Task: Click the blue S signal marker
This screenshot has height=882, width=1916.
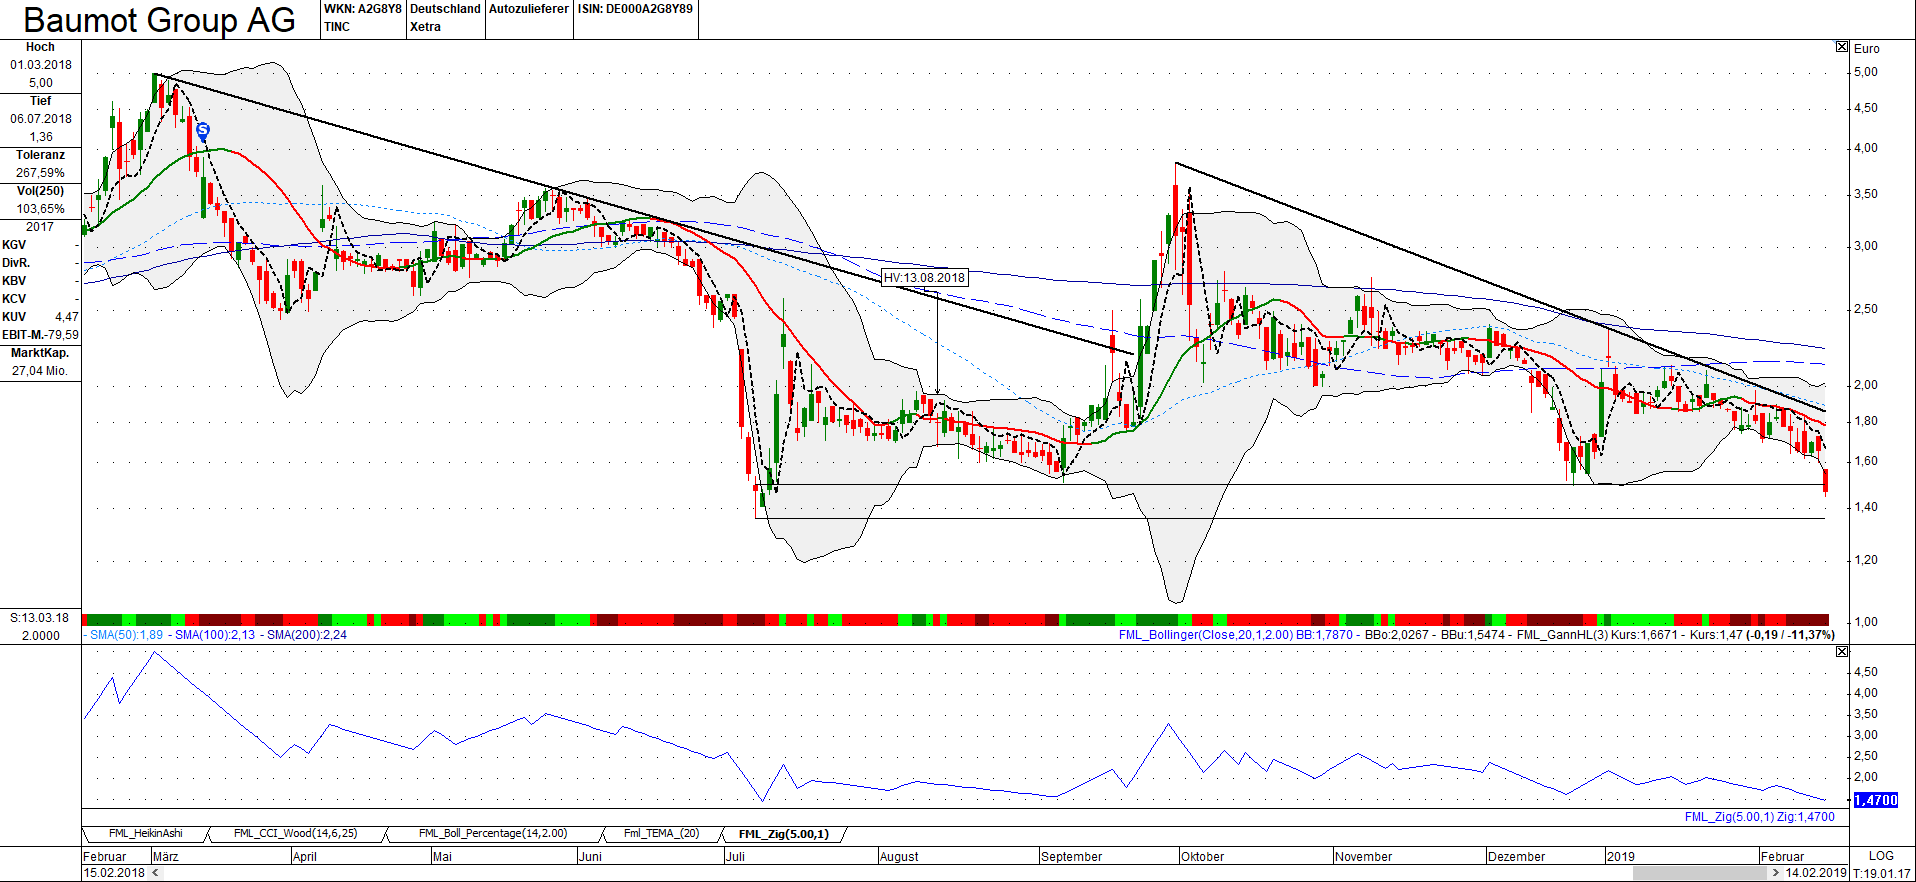Action: [x=203, y=130]
